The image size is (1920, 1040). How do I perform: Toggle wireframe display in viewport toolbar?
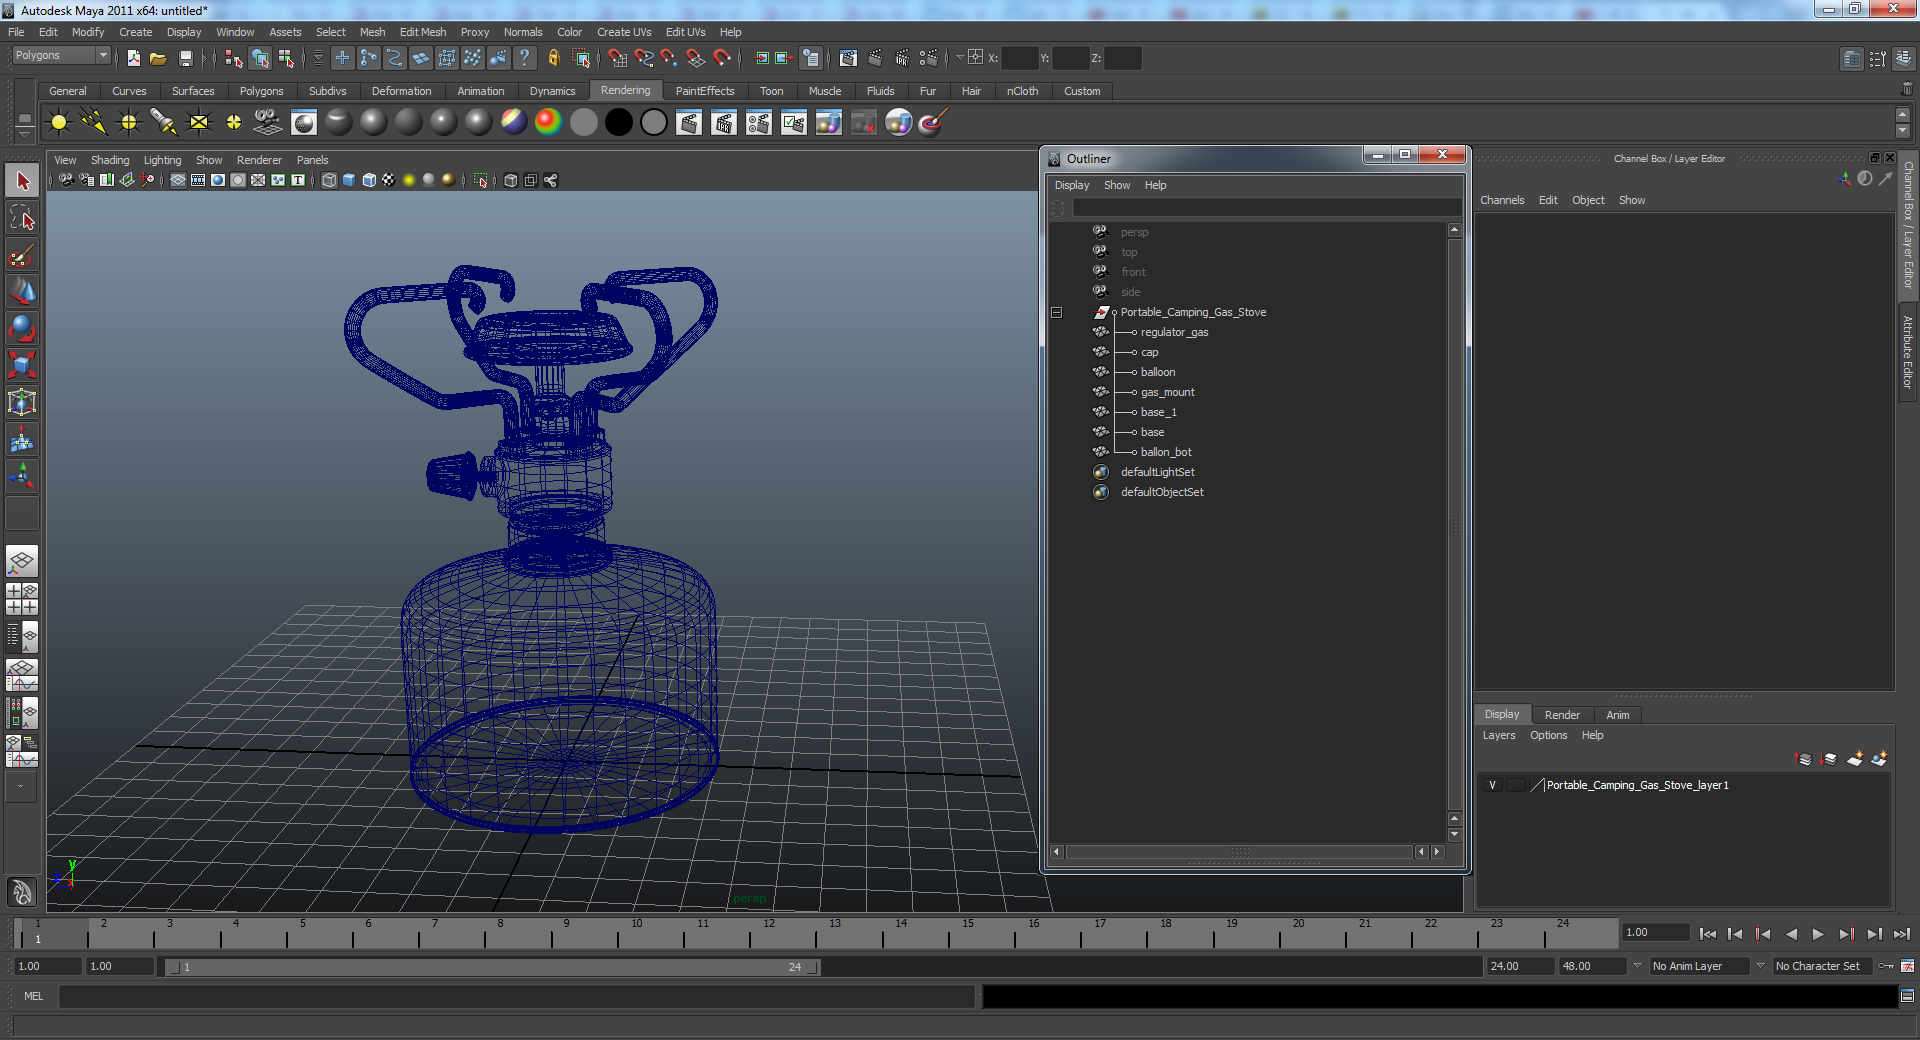(329, 181)
